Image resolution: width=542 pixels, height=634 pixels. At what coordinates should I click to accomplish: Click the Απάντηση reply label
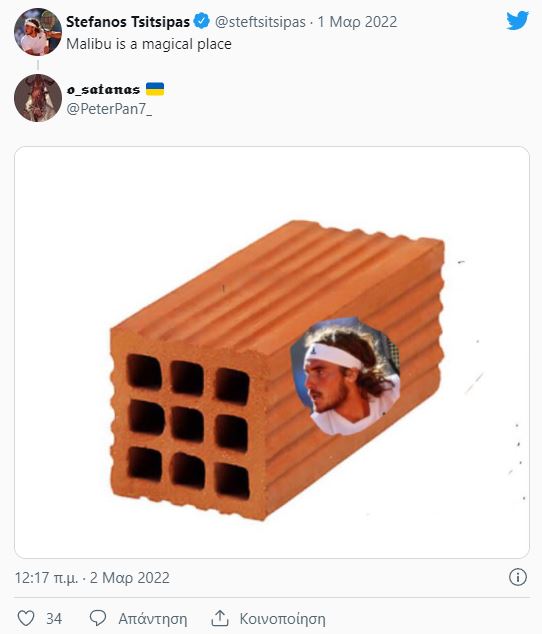(x=152, y=619)
